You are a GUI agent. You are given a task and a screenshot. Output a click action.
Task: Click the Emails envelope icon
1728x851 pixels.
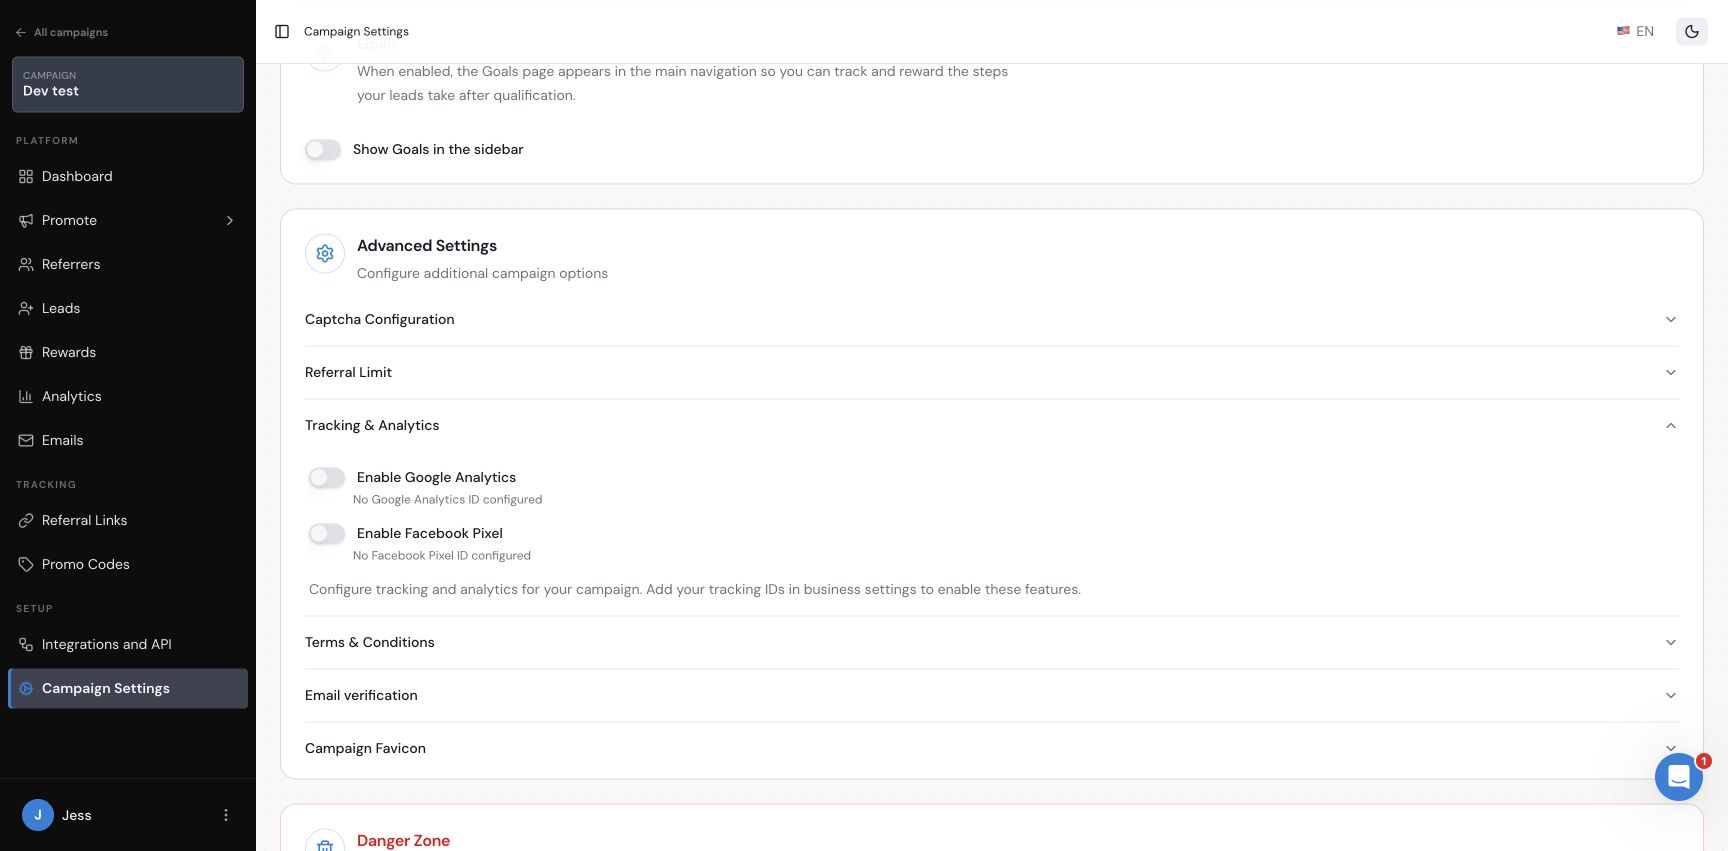26,440
